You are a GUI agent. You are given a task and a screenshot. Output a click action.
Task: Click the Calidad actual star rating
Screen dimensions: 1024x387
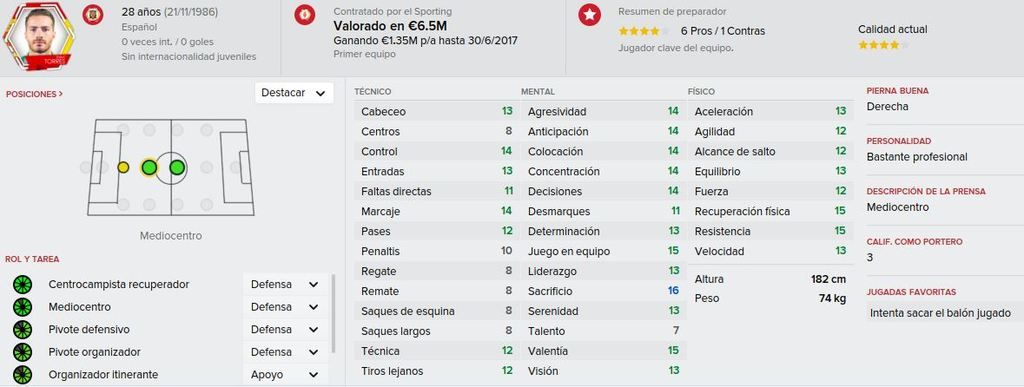tap(883, 45)
